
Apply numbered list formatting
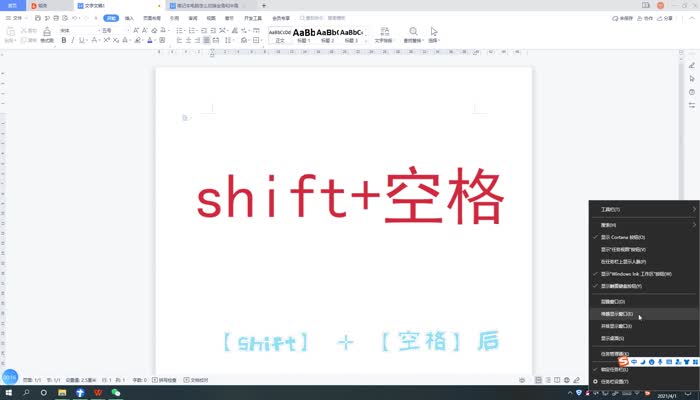point(192,30)
